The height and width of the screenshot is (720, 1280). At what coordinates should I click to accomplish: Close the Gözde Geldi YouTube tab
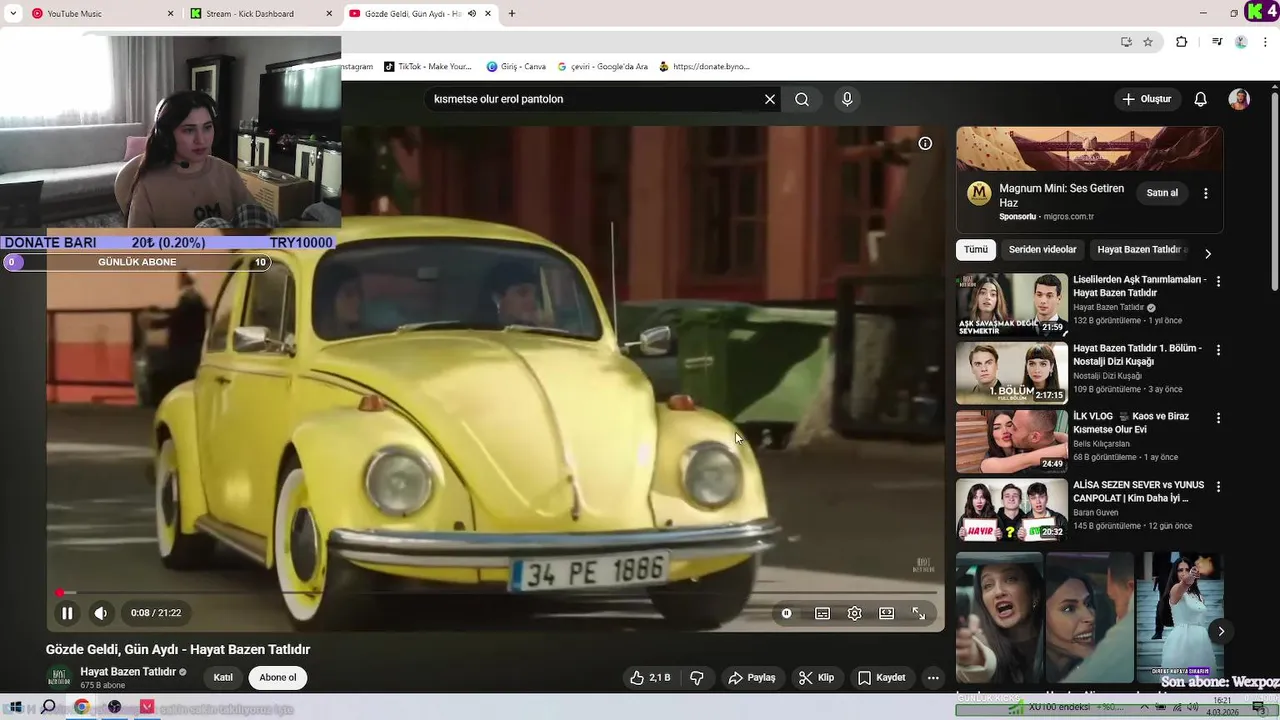pyautogui.click(x=488, y=14)
